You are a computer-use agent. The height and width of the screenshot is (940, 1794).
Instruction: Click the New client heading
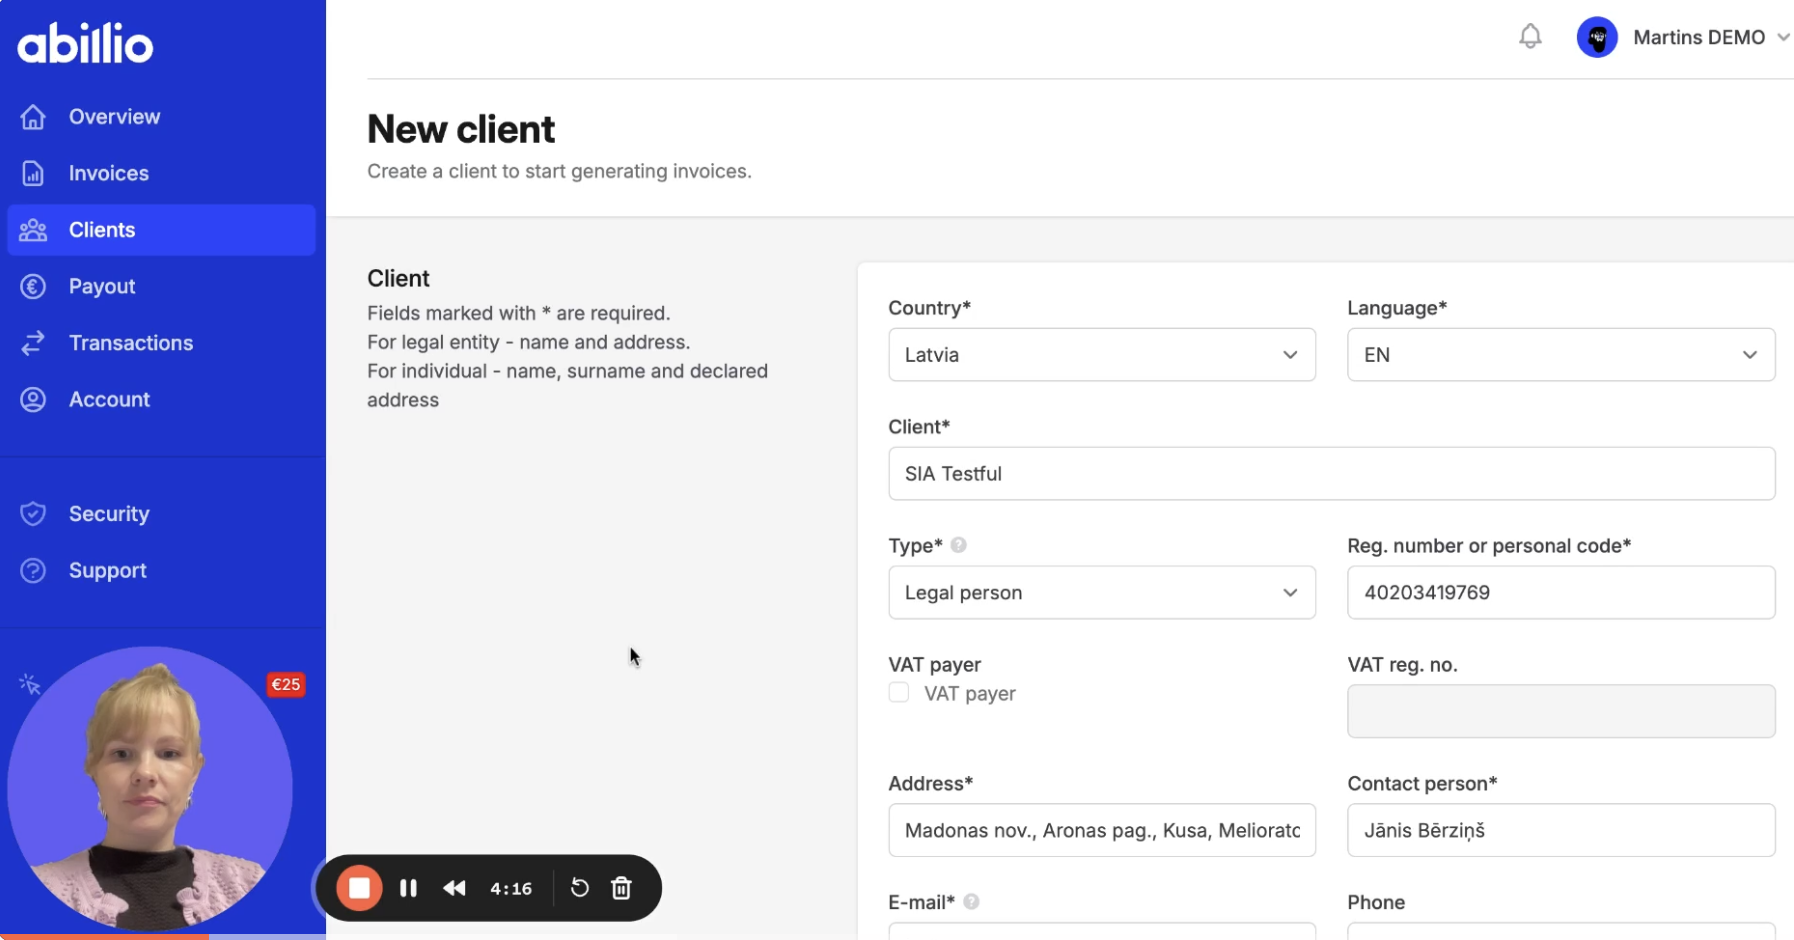(x=461, y=129)
